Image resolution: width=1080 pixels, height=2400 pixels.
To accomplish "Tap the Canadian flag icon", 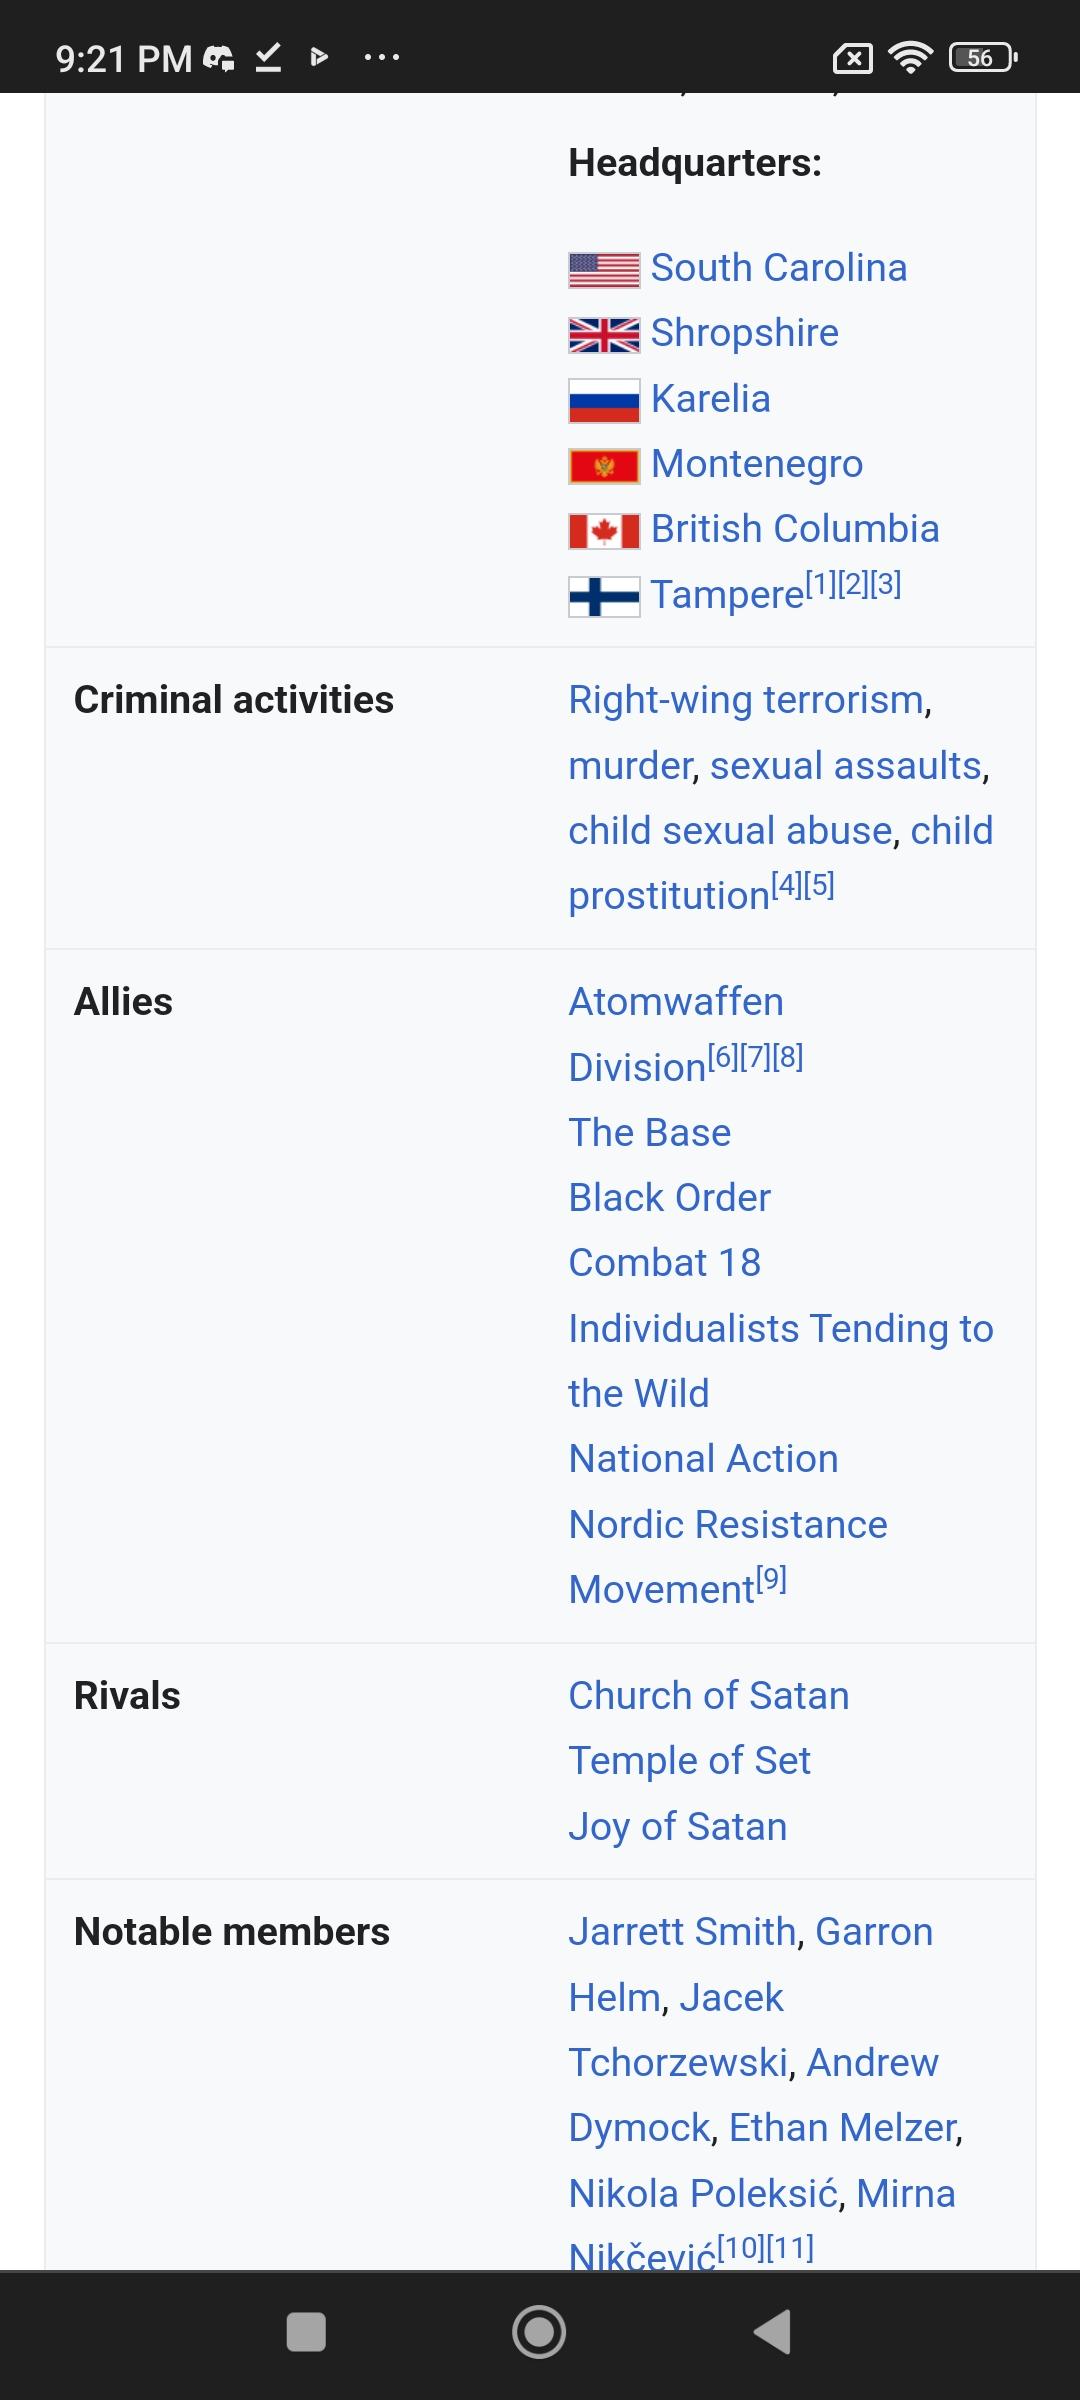I will pos(603,531).
